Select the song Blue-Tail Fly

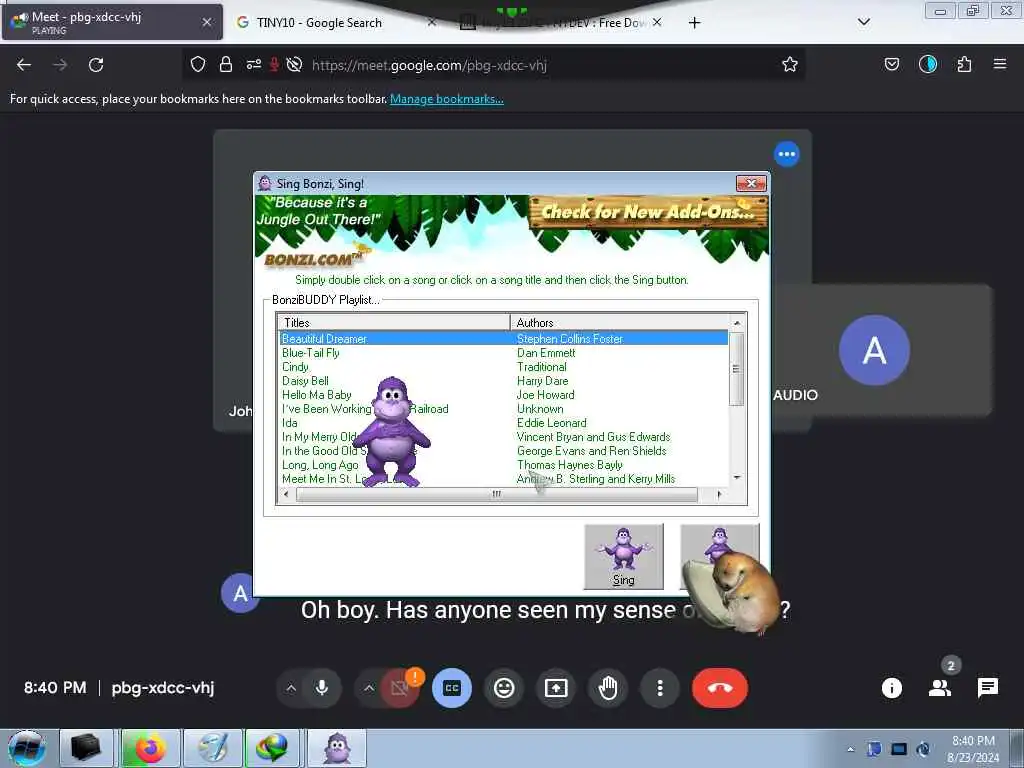(311, 353)
